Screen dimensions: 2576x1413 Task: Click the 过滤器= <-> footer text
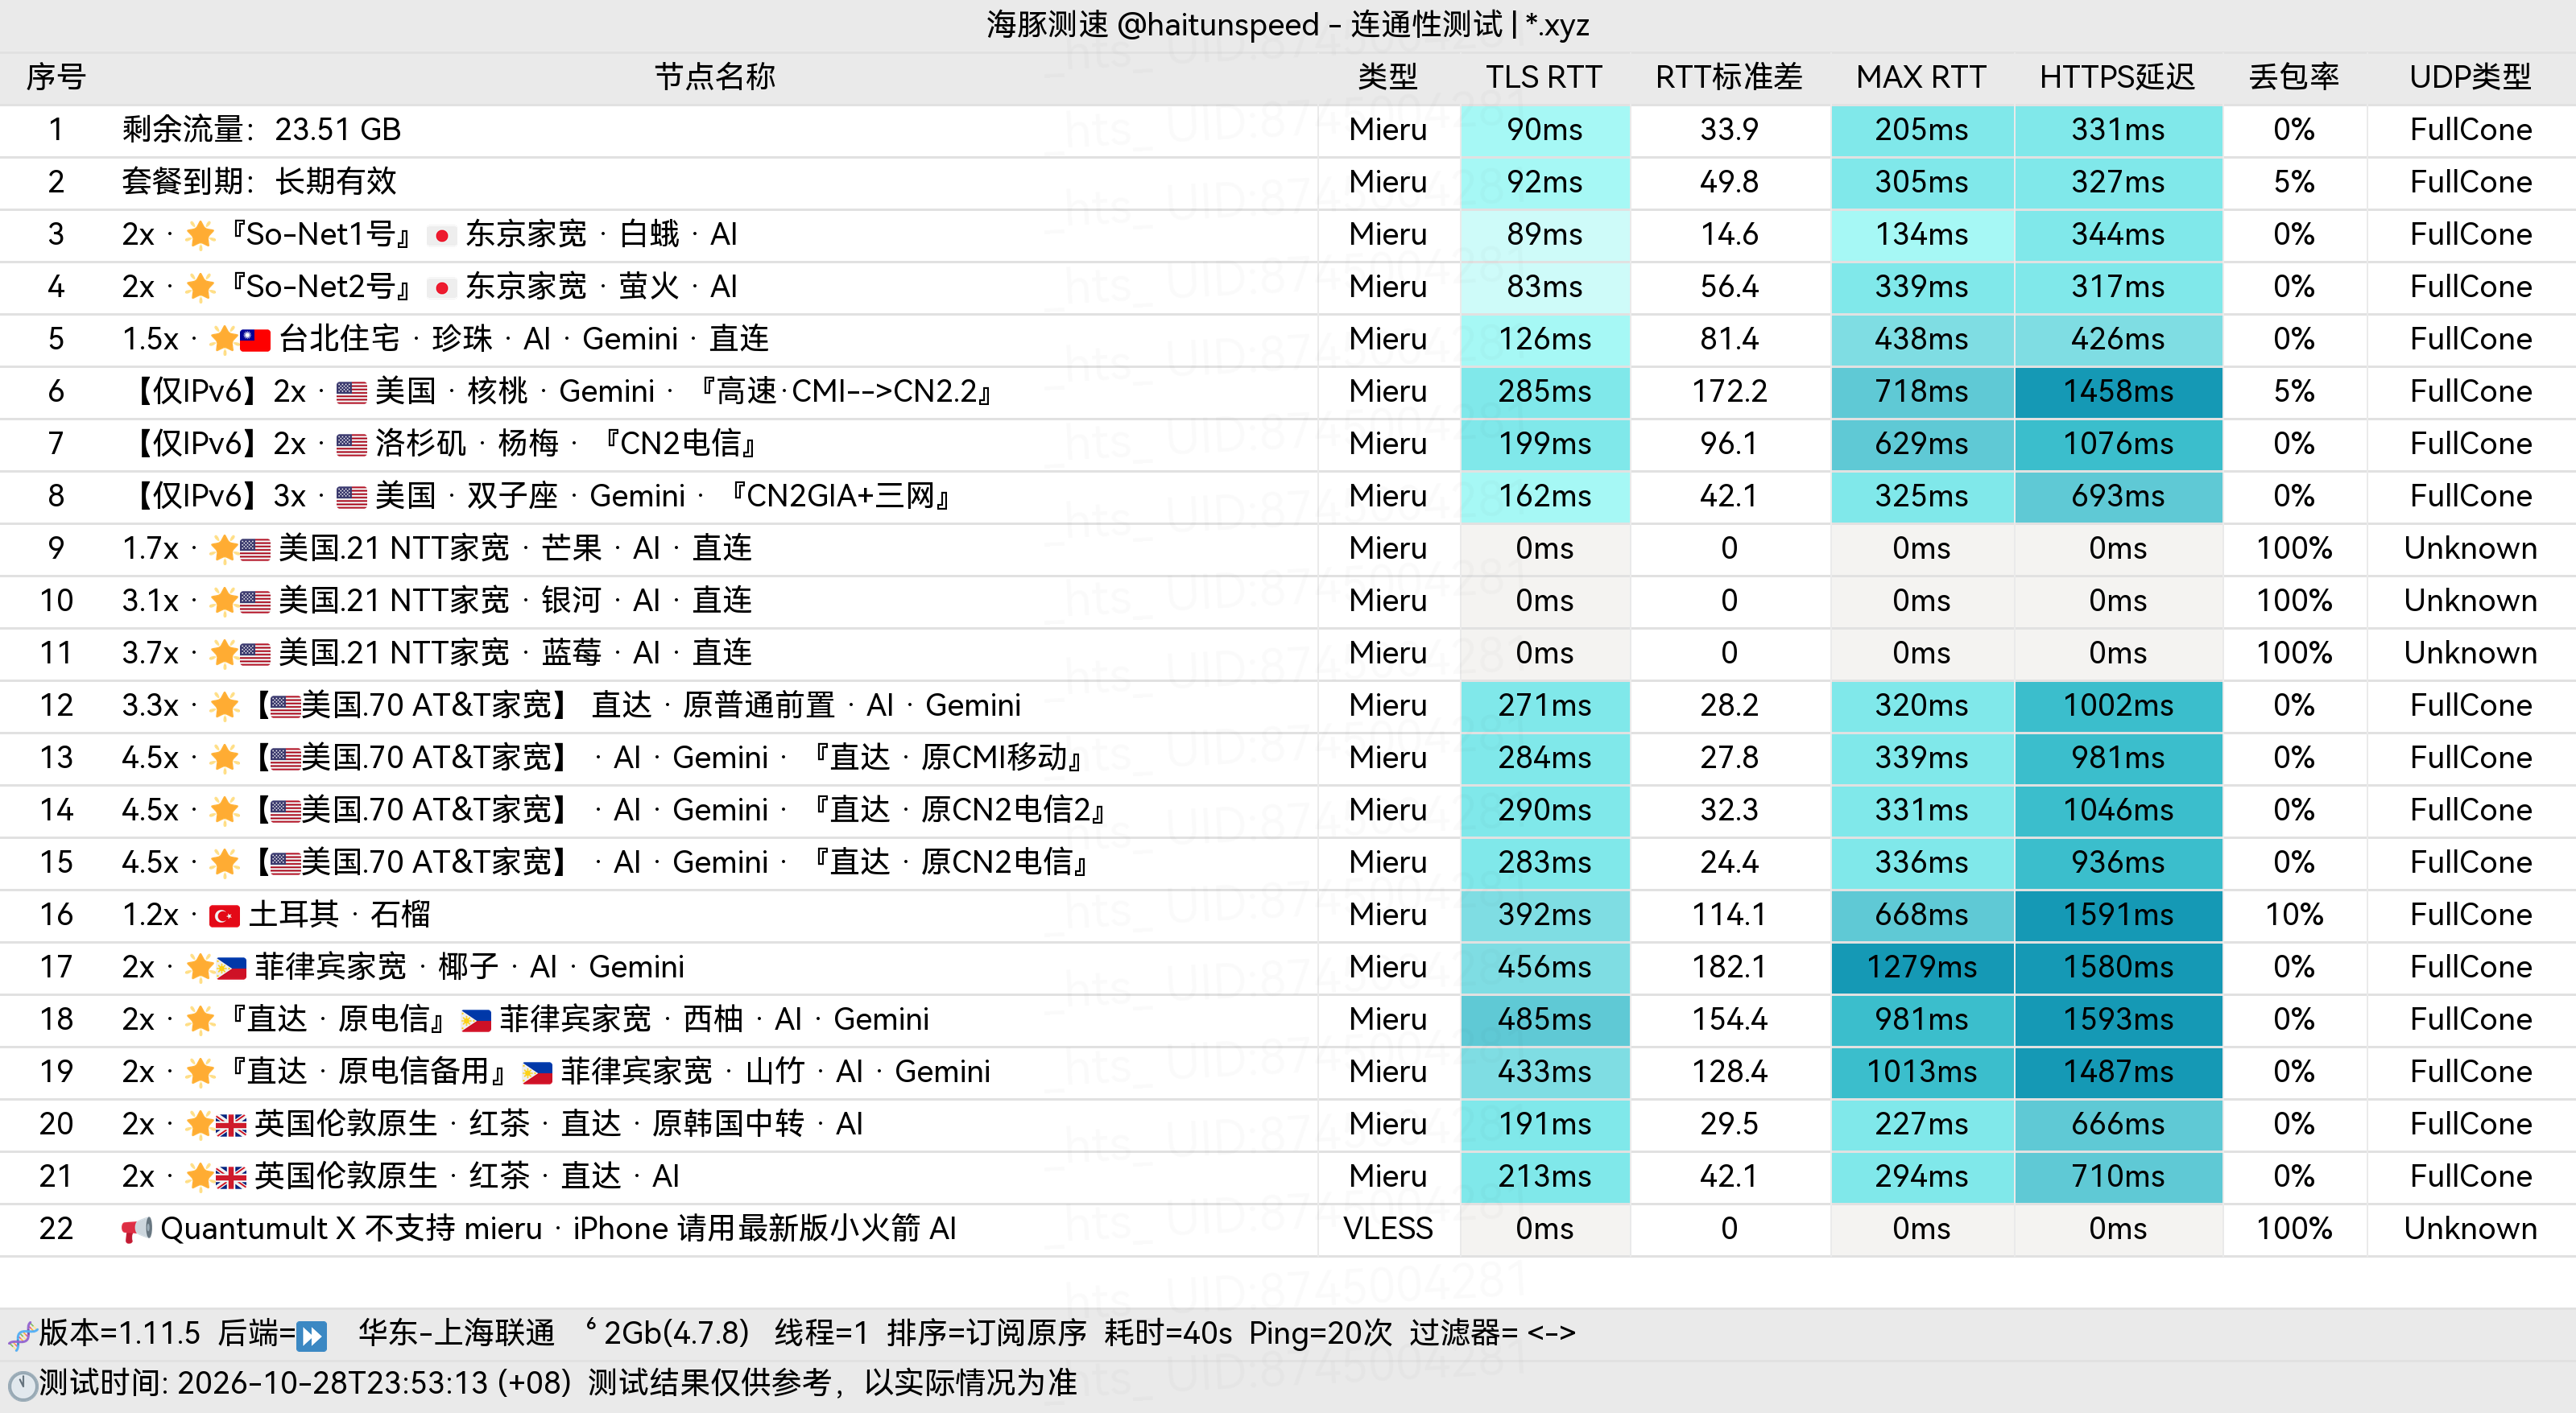click(1492, 1334)
